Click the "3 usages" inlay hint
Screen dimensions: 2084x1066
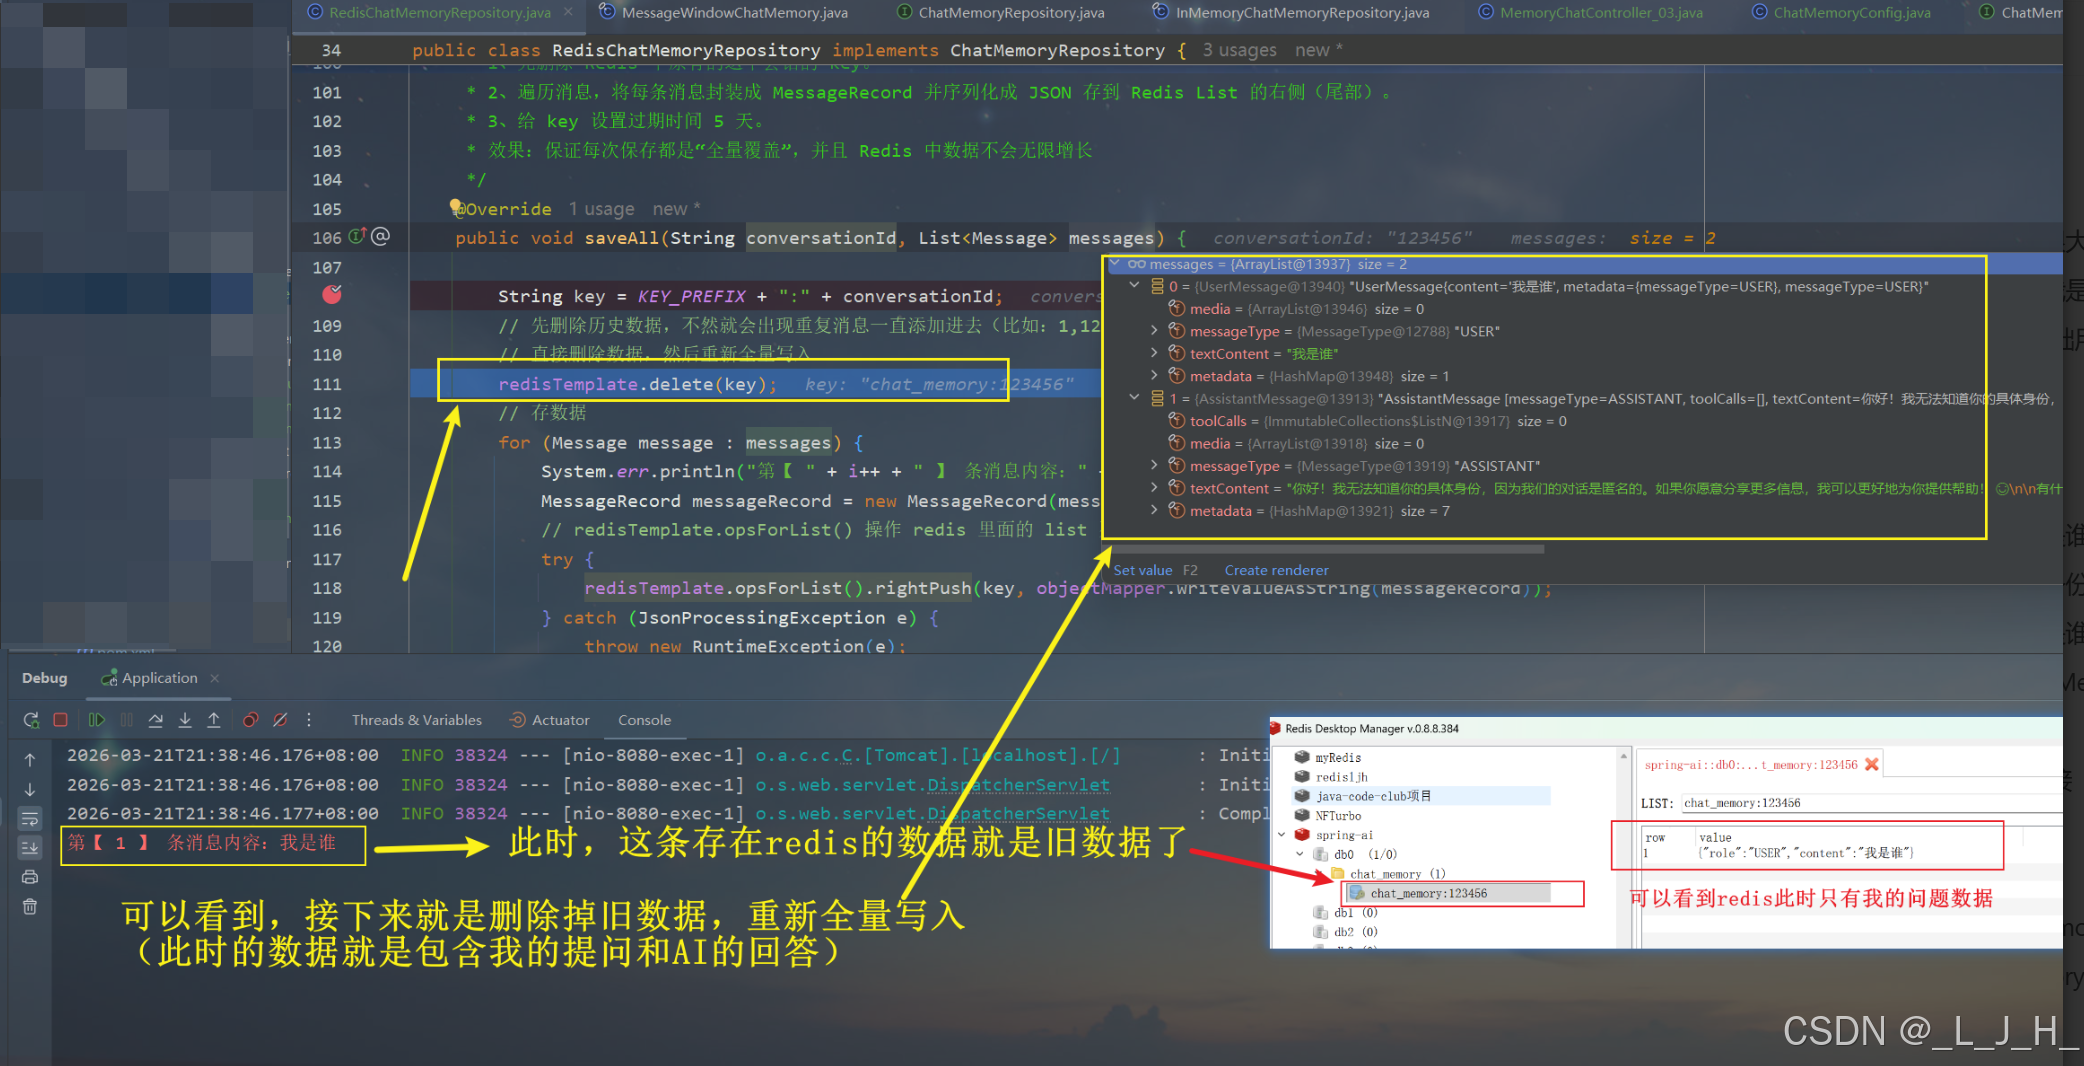1239,50
